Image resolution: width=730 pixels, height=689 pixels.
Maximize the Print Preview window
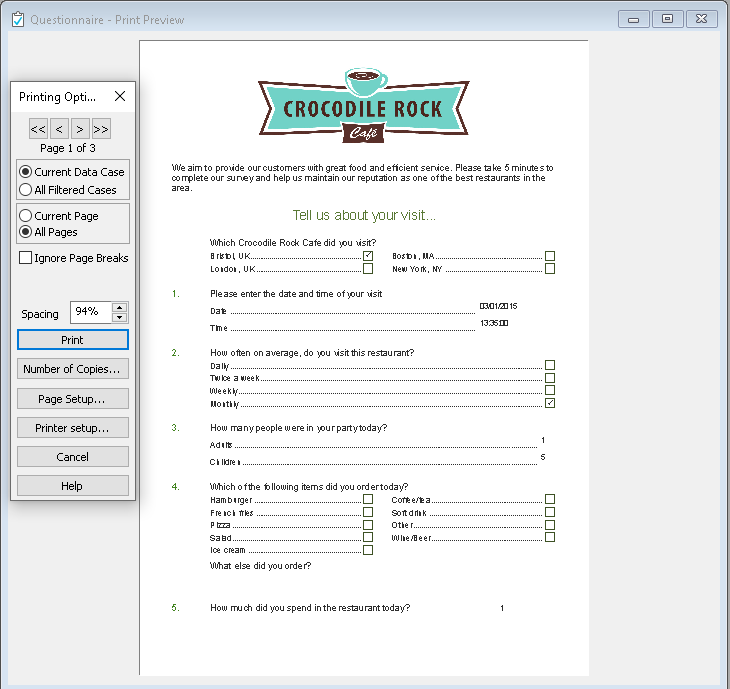tap(667, 19)
